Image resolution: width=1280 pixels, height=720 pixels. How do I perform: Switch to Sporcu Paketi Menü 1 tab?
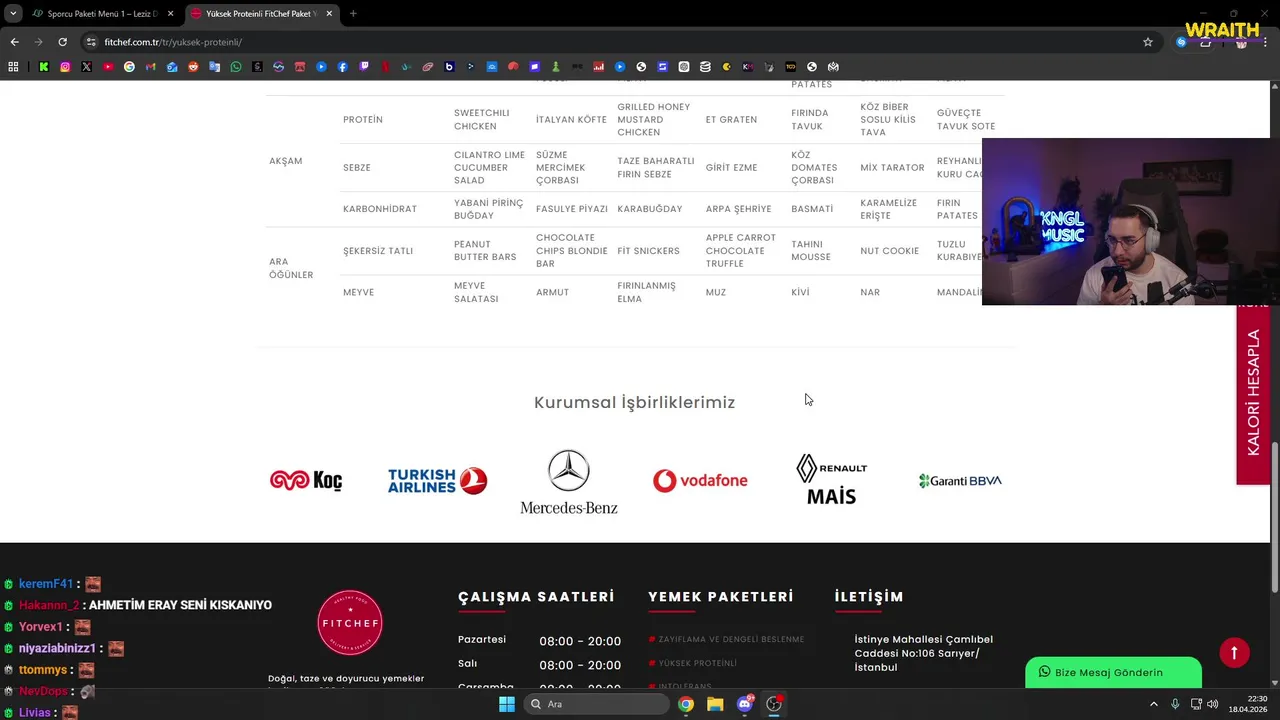pos(102,14)
